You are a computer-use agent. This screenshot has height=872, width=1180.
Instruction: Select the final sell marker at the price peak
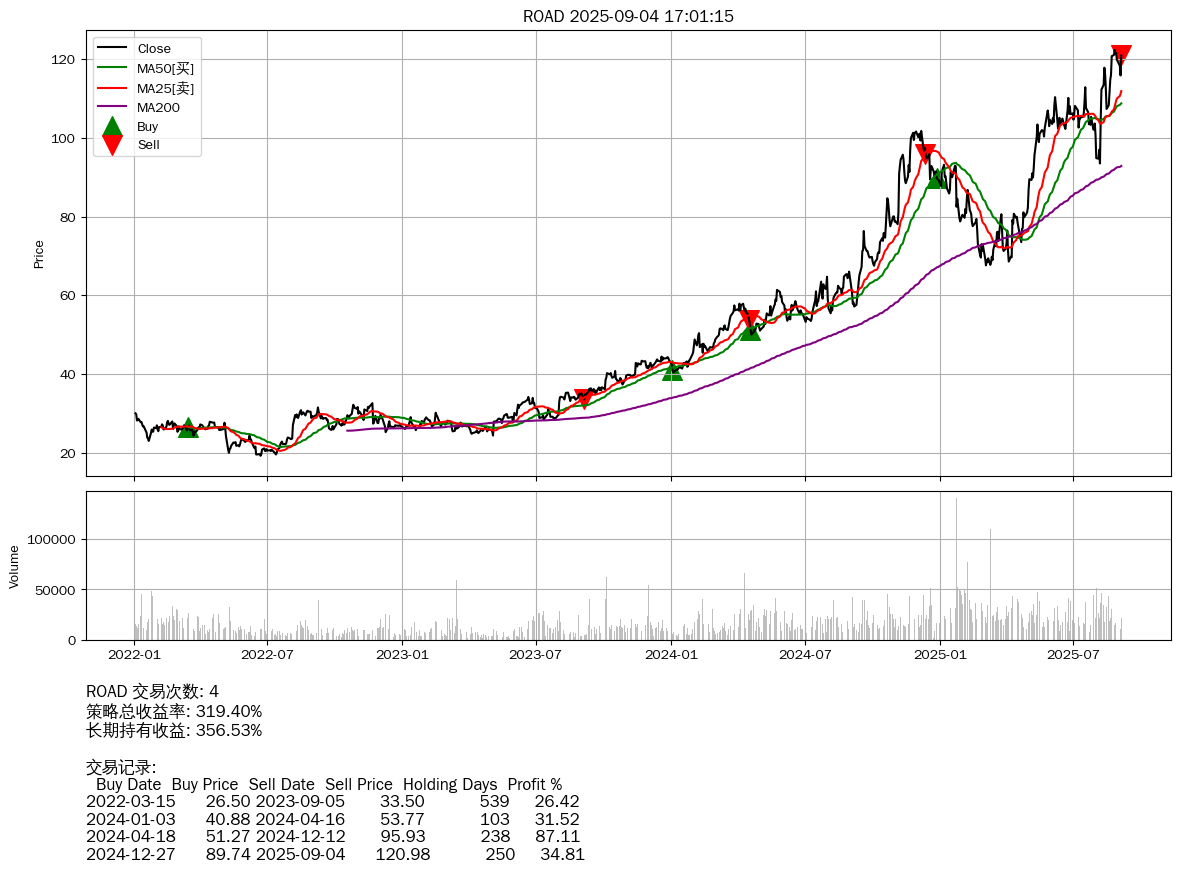pyautogui.click(x=1121, y=54)
